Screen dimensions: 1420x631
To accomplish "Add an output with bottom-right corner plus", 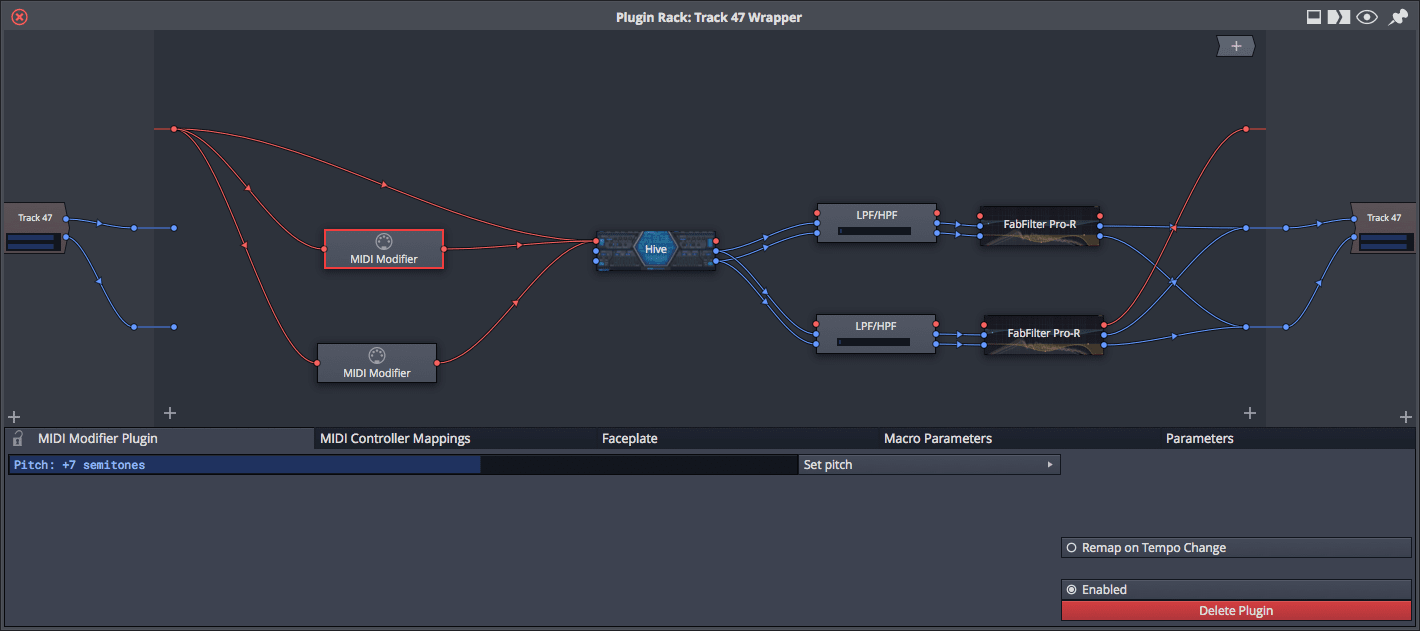I will tap(1406, 416).
